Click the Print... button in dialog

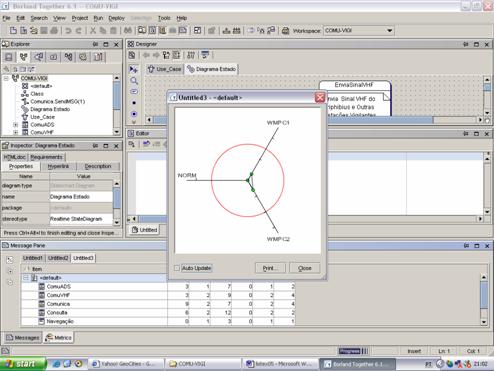270,268
